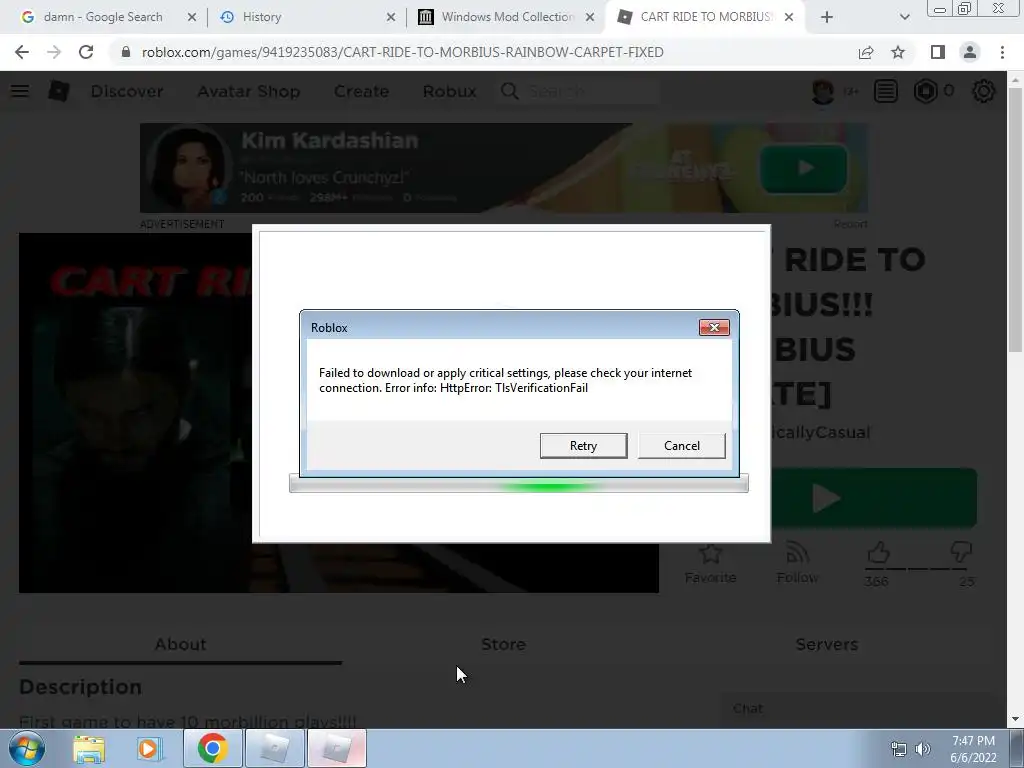The width and height of the screenshot is (1024, 768).
Task: Click the page vertical scrollbar thumb
Action: 1015,219
